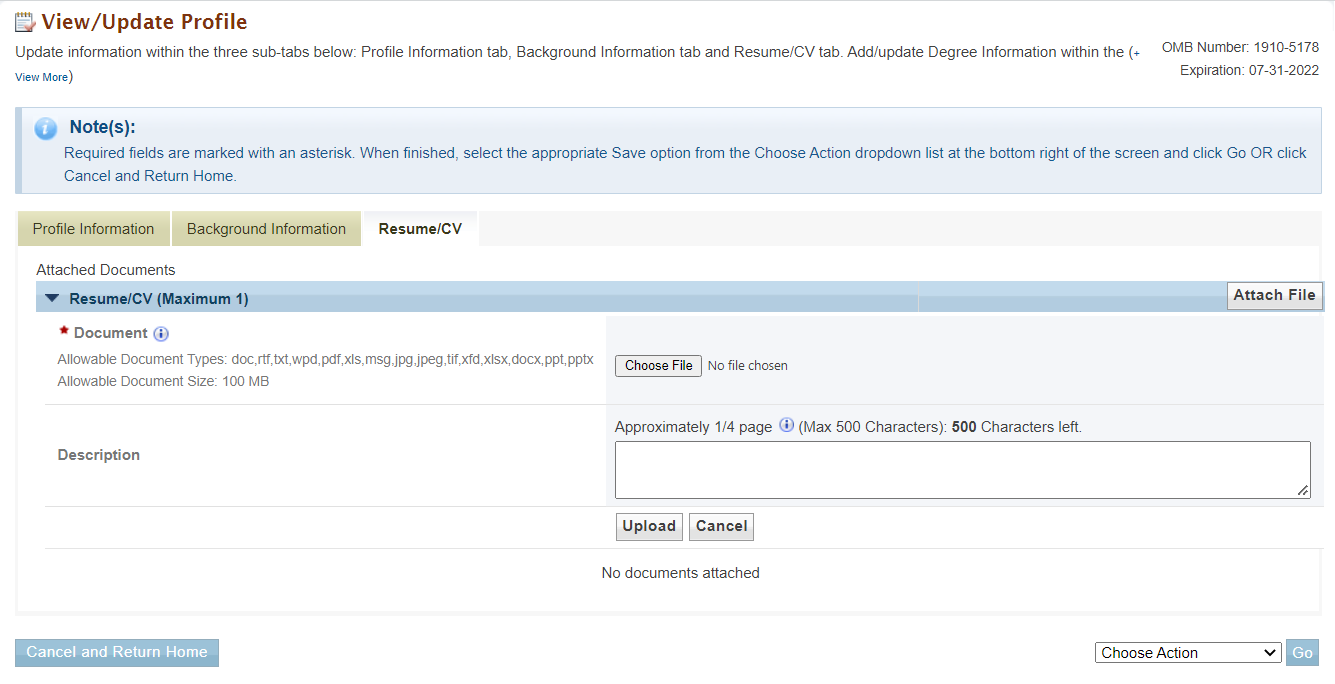Click the View/Update Profile notepad icon
This screenshot has height=684, width=1335.
25,22
